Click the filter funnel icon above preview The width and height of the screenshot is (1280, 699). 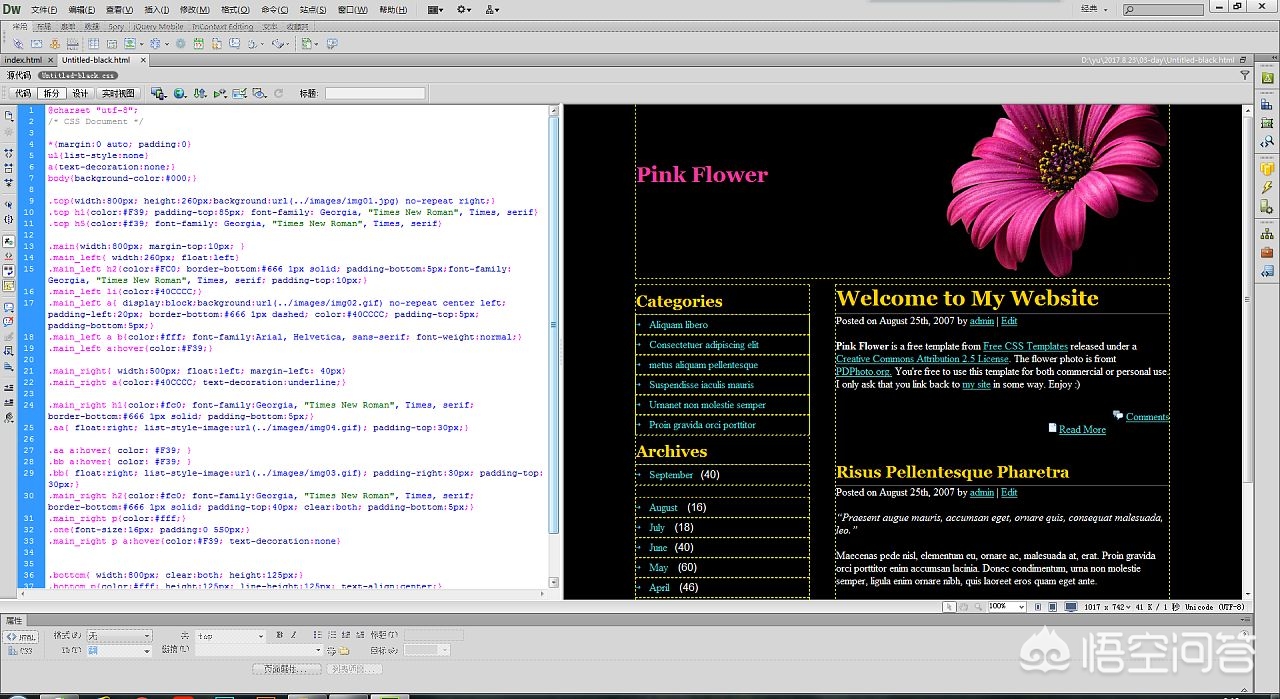click(x=1245, y=75)
